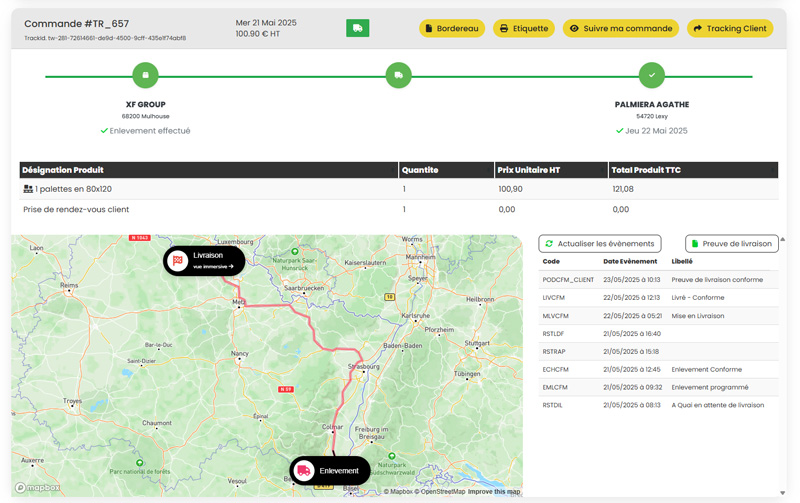Click the file icon on Preuve de livraison
Viewport: 800px width, 503px height.
[x=694, y=244]
